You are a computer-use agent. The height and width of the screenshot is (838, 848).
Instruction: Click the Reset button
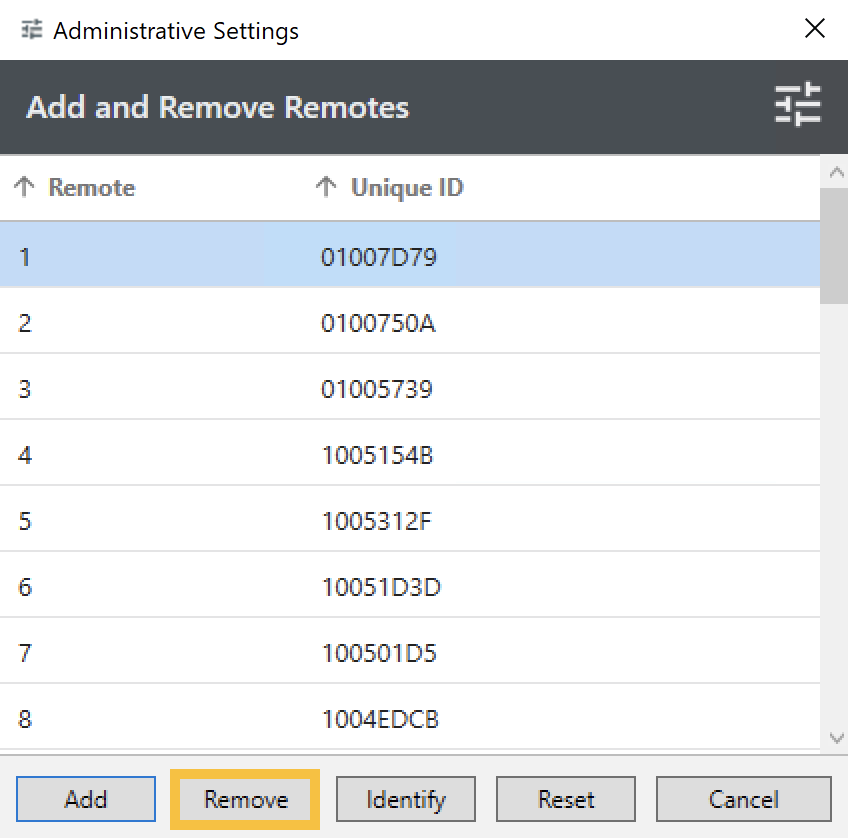tap(566, 800)
